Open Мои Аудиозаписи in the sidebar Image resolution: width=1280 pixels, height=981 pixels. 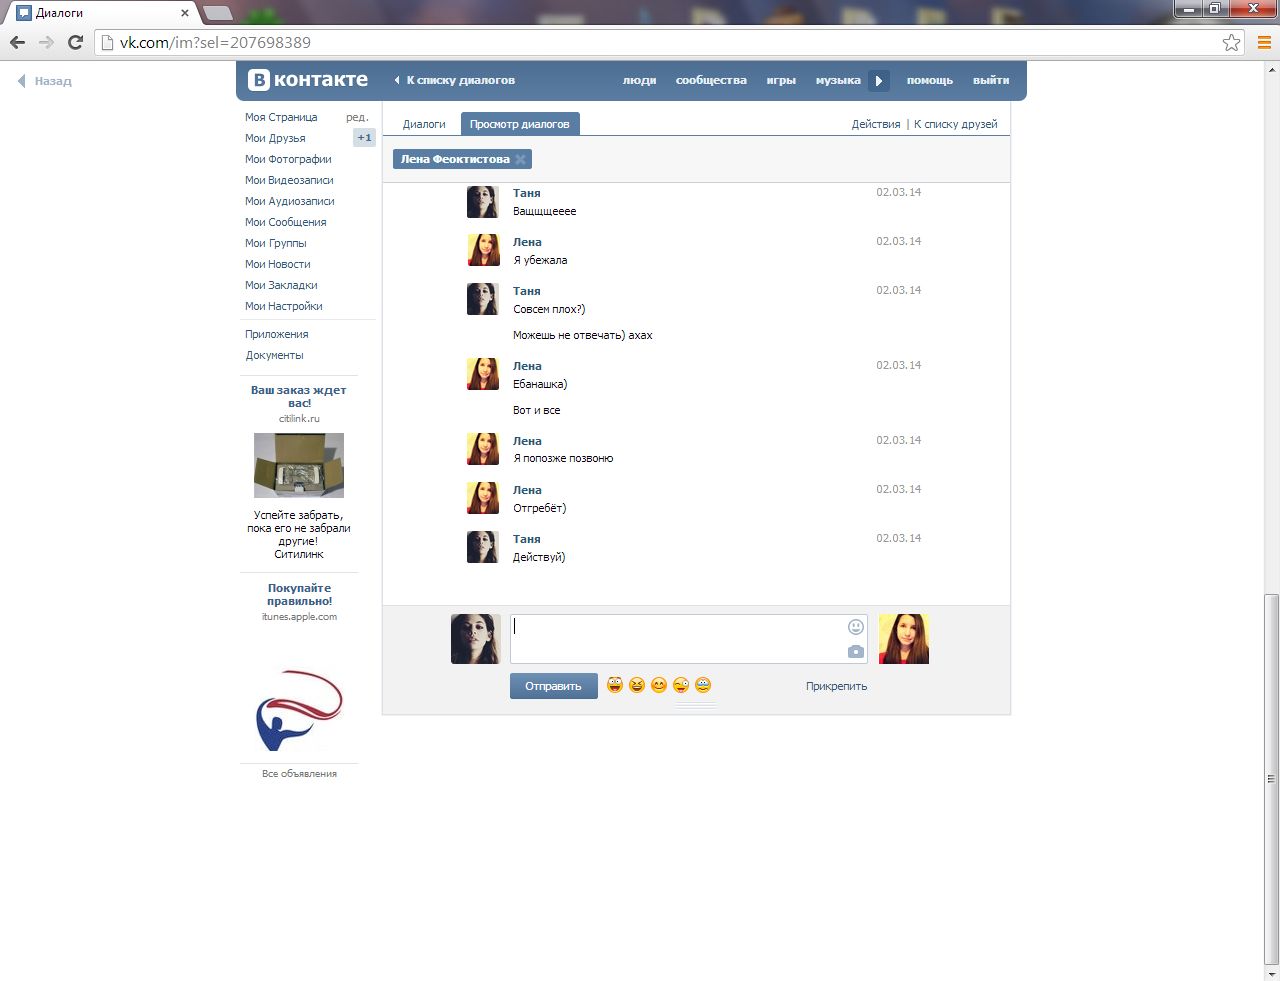tap(290, 201)
